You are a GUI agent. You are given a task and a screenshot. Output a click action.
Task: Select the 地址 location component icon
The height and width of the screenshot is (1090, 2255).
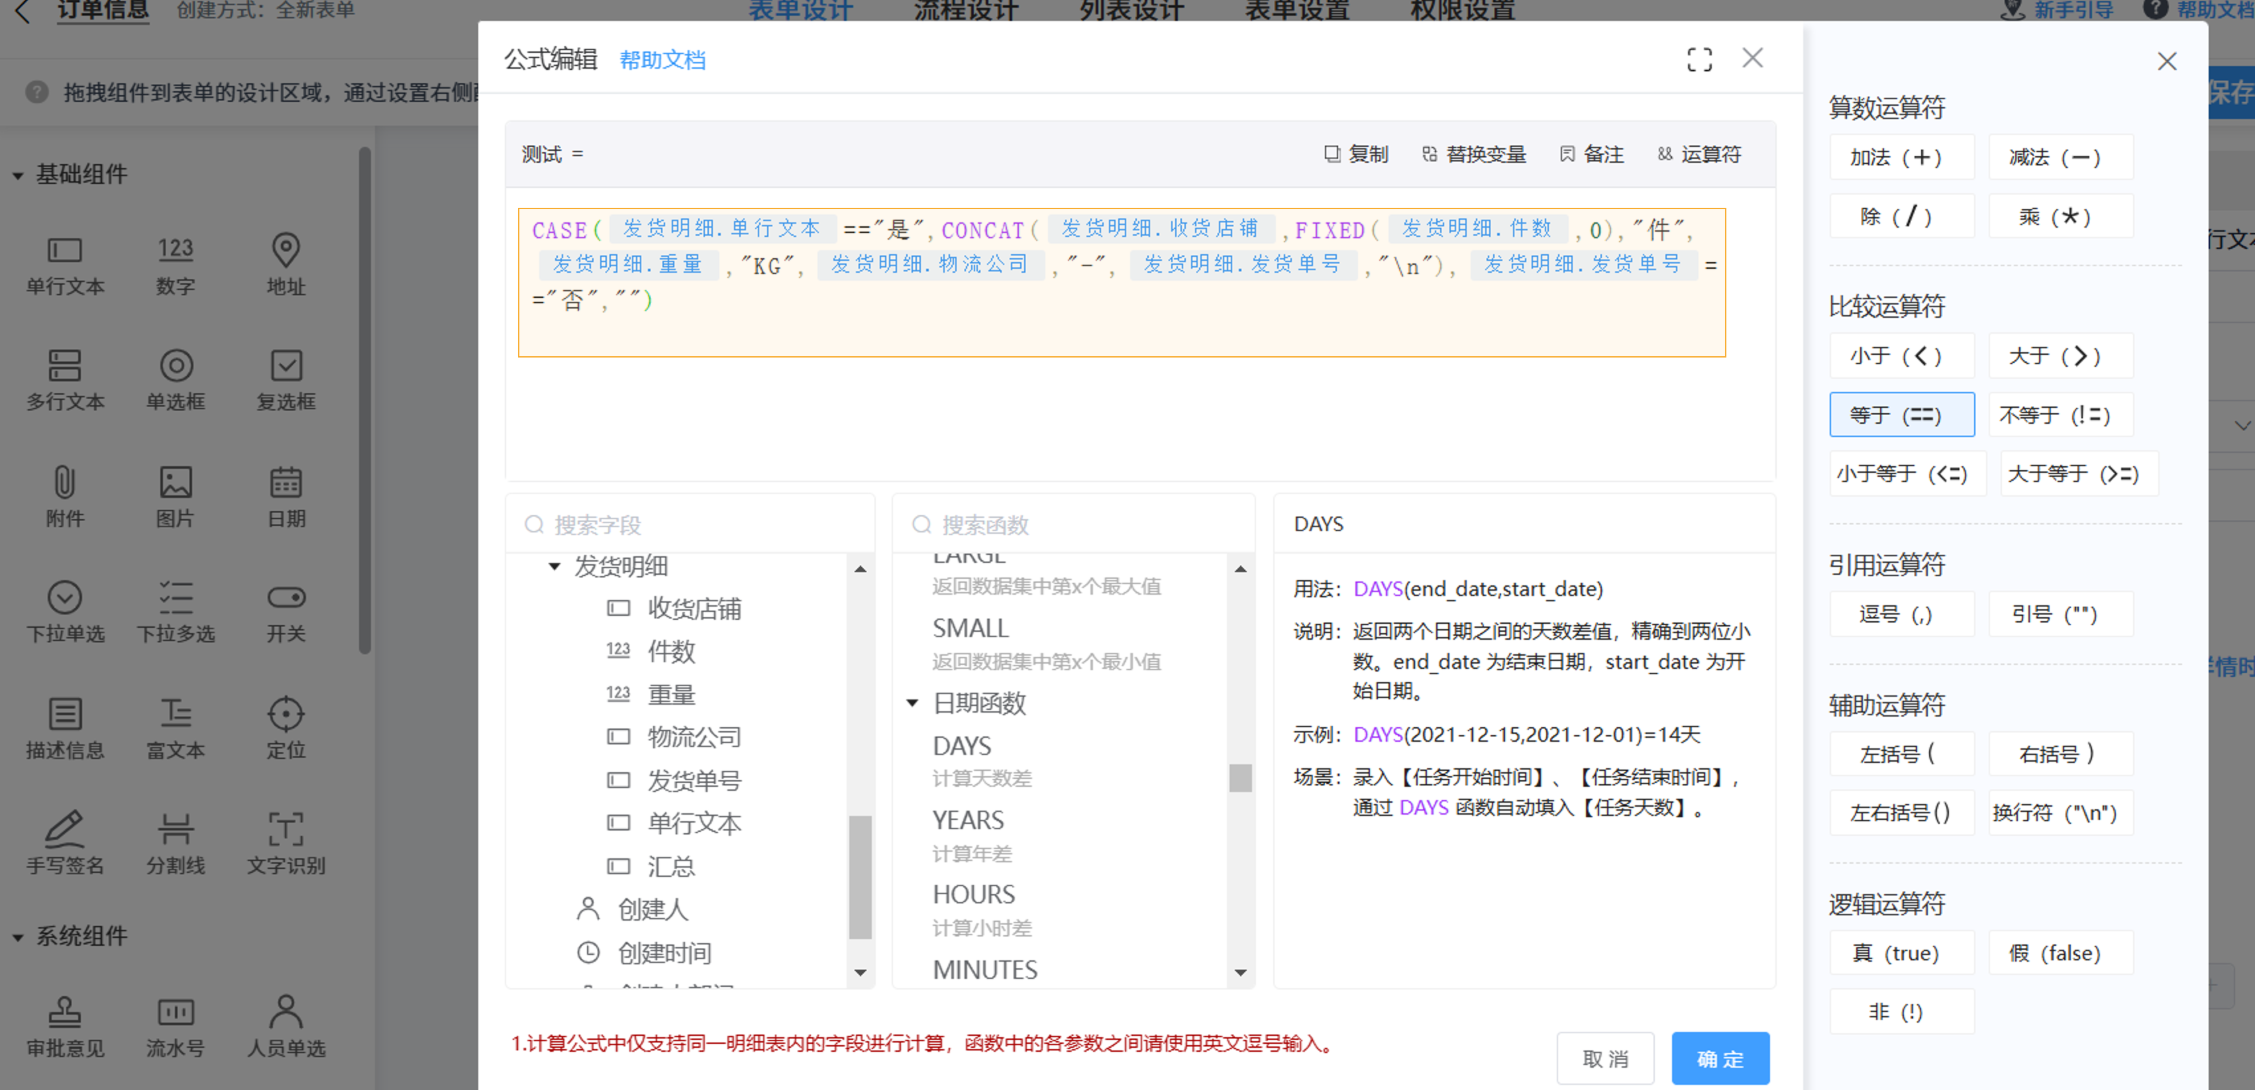(x=286, y=250)
